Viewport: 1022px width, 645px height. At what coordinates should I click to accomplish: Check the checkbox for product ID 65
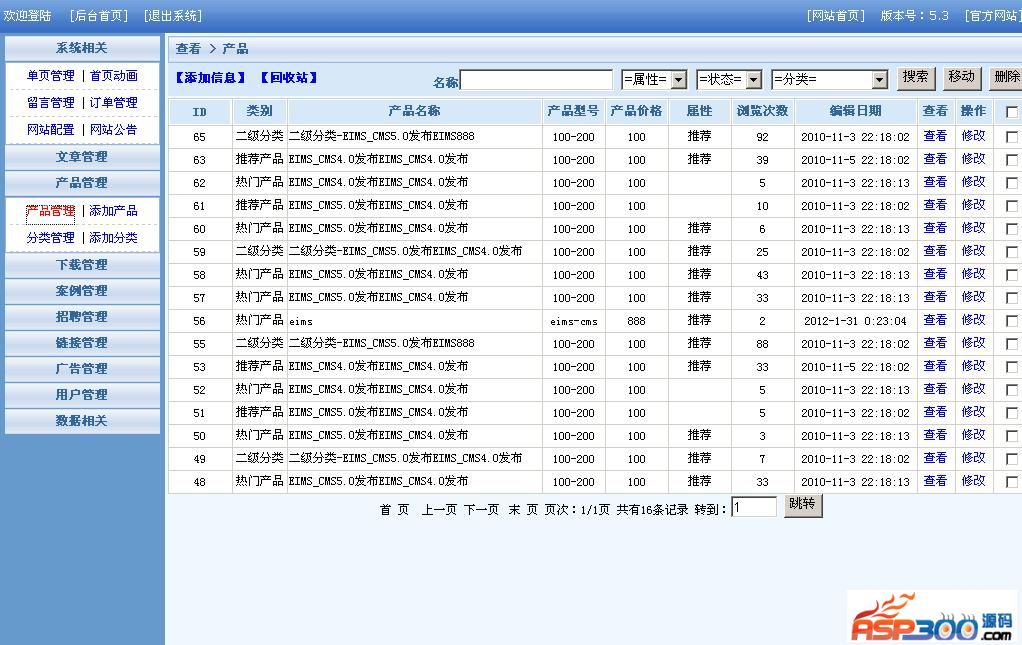pyautogui.click(x=1011, y=137)
